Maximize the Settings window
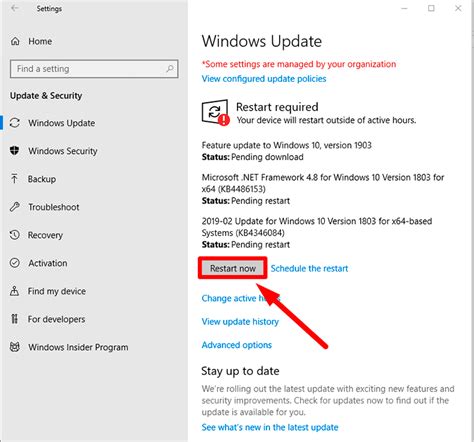 [431, 8]
